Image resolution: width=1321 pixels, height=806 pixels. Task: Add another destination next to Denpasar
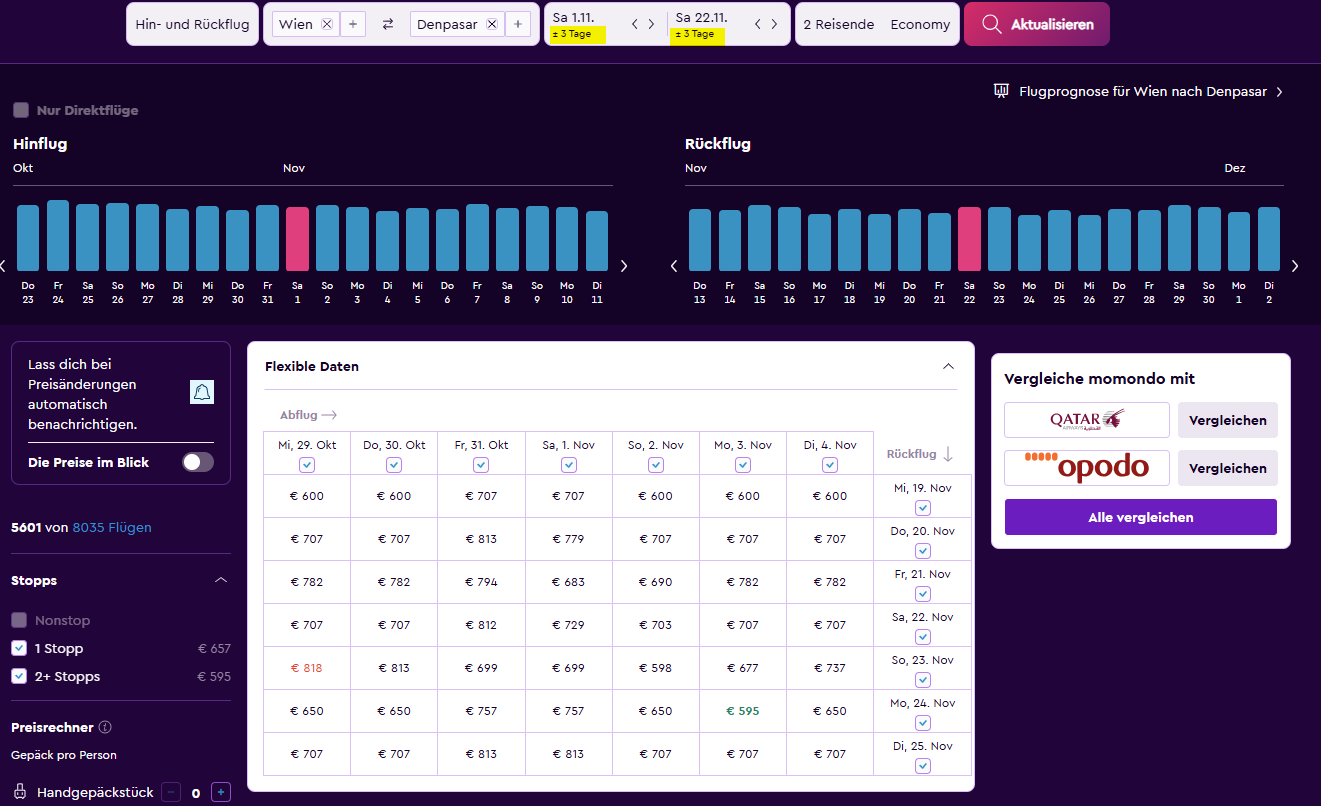518,25
